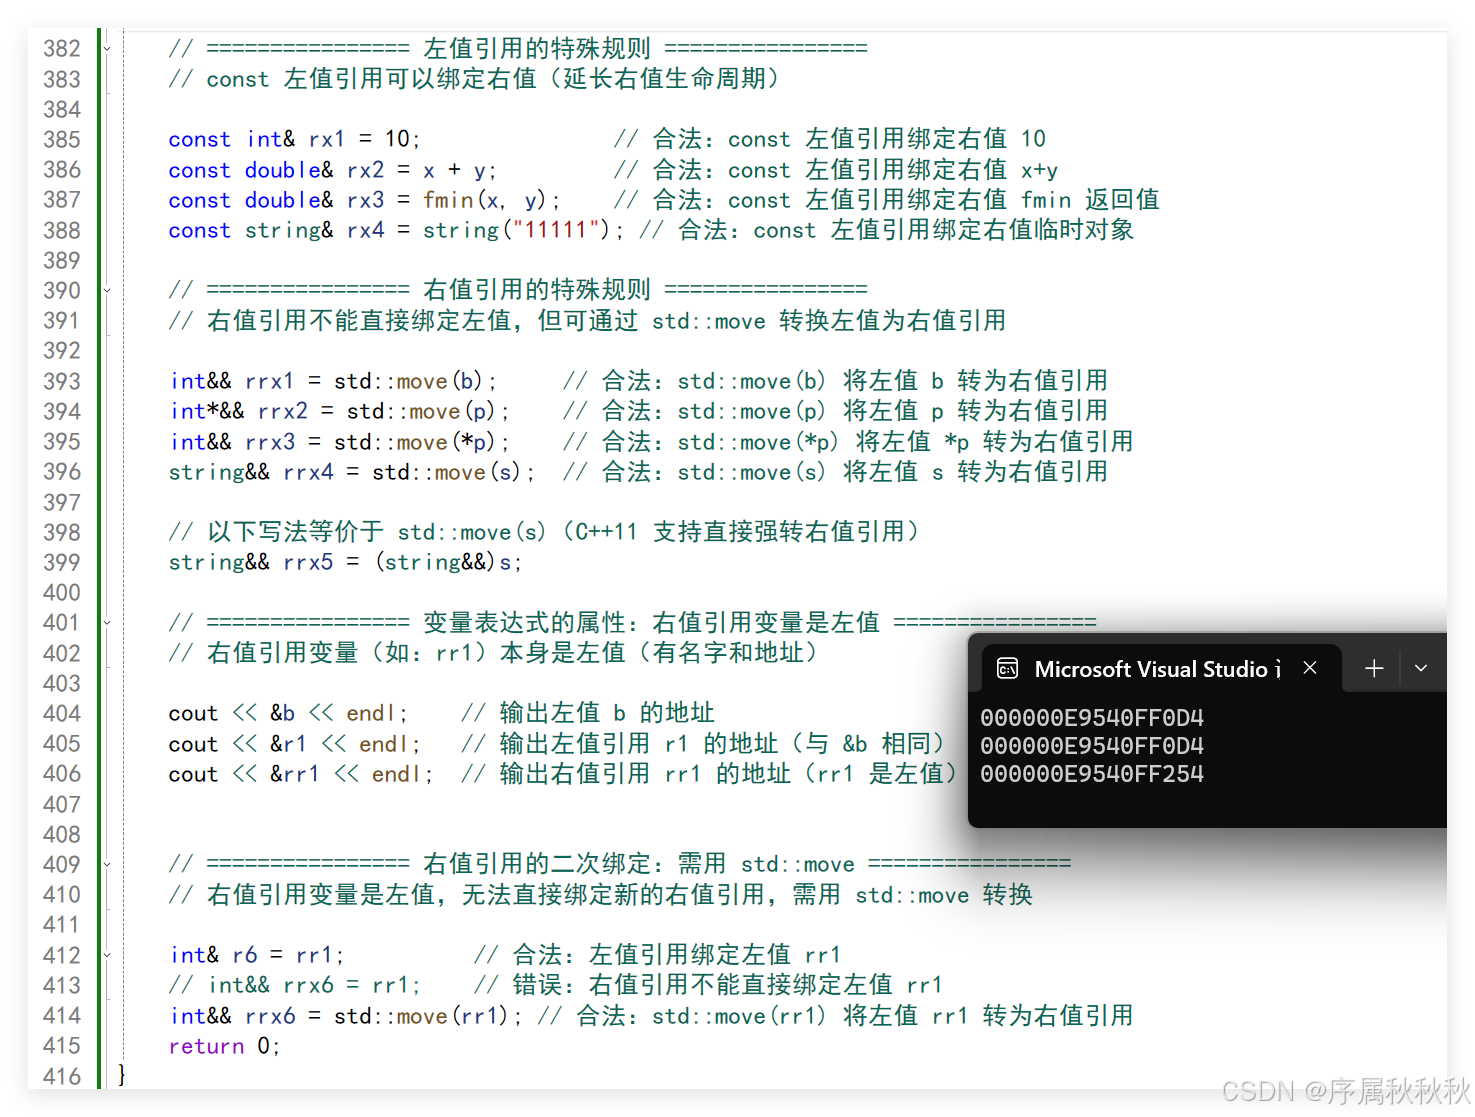Click the commented-out line '// int&& rrx6 = rr1;'
Image resolution: width=1475 pixels, height=1117 pixels.
pyautogui.click(x=294, y=985)
